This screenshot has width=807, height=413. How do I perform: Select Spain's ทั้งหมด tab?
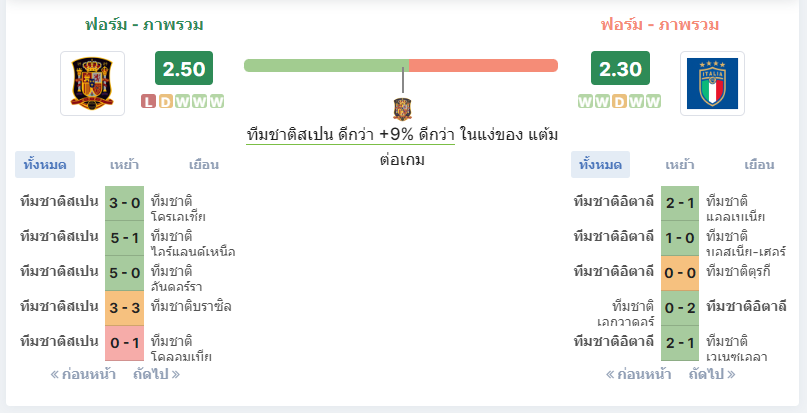click(x=45, y=165)
